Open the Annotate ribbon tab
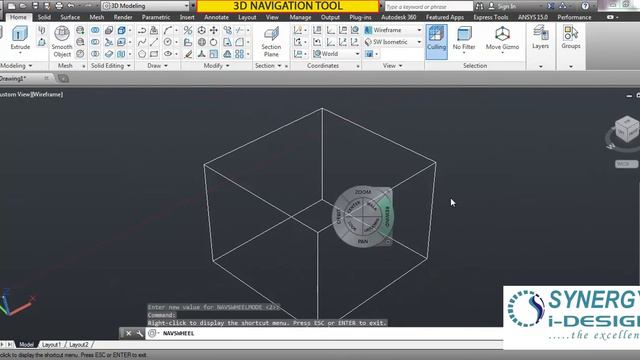640x360 pixels. coord(216,17)
